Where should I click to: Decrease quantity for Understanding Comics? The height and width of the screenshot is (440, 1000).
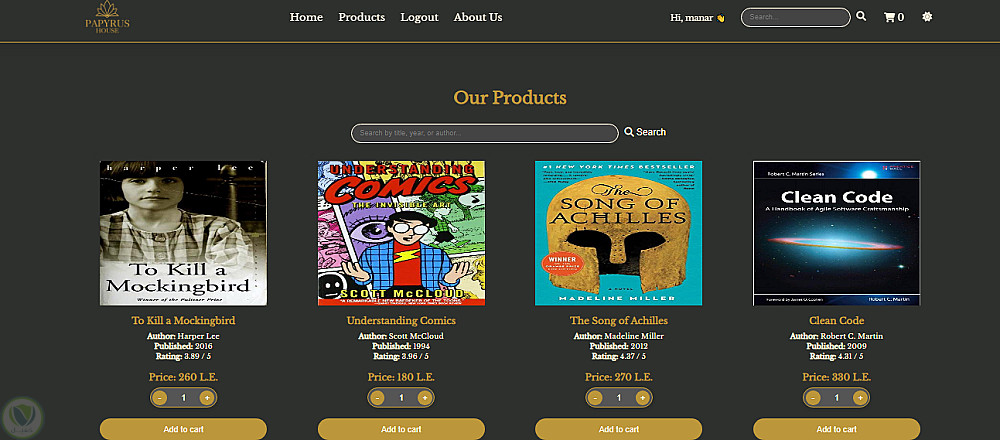coord(378,398)
